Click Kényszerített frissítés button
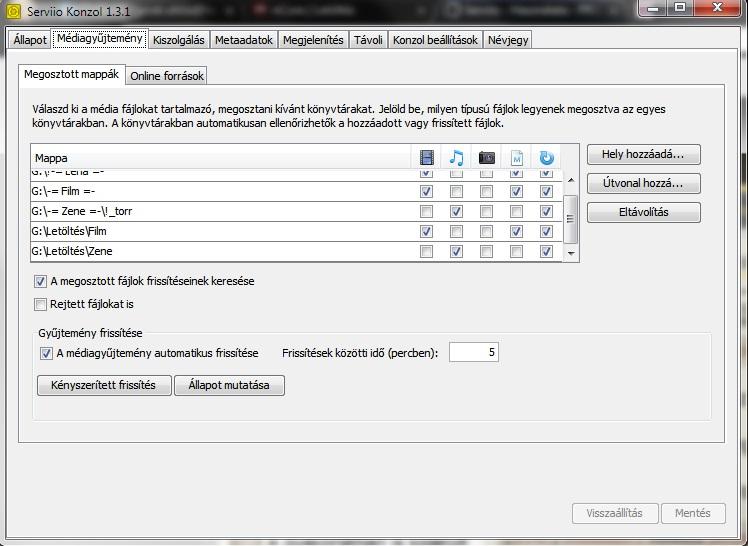The width and height of the screenshot is (748, 546). click(x=104, y=385)
